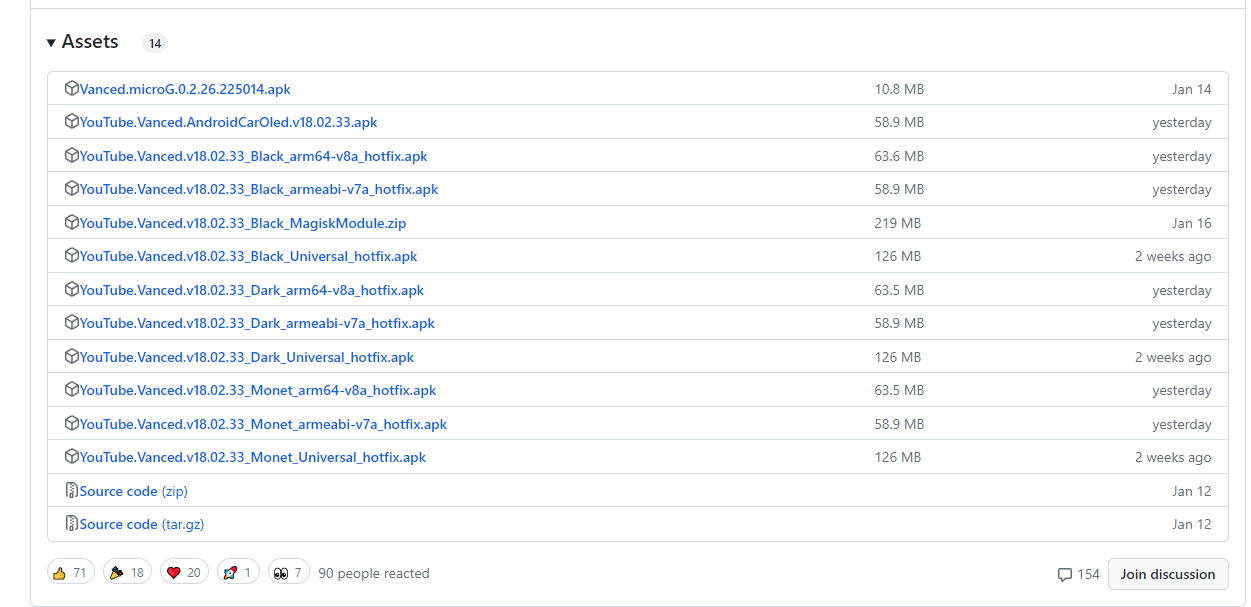This screenshot has height=607, width=1251.
Task: Download the Monet_armeabi-v7a_hotfix apk
Action: click(x=263, y=424)
